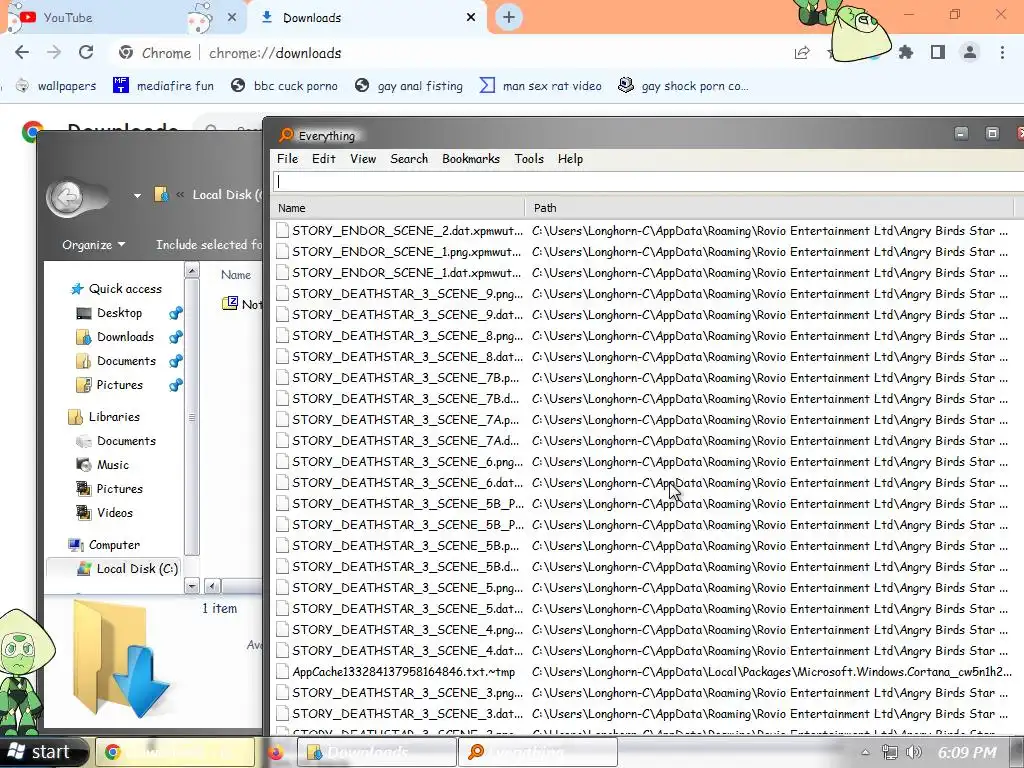Switch to Everything via taskbar button

tap(537, 752)
